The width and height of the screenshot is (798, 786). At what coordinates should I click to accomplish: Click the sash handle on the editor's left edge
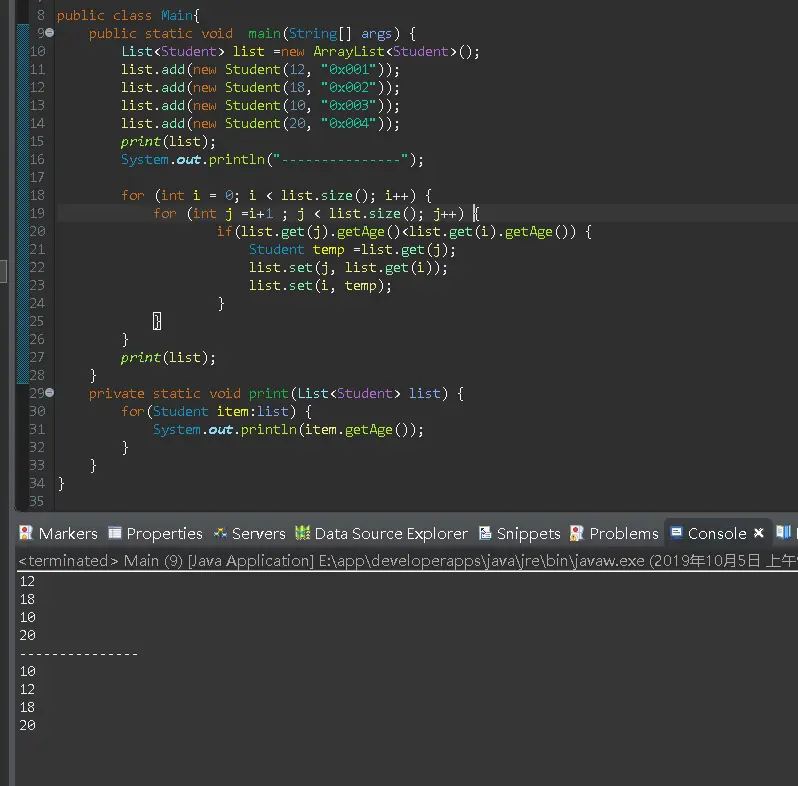[3, 272]
